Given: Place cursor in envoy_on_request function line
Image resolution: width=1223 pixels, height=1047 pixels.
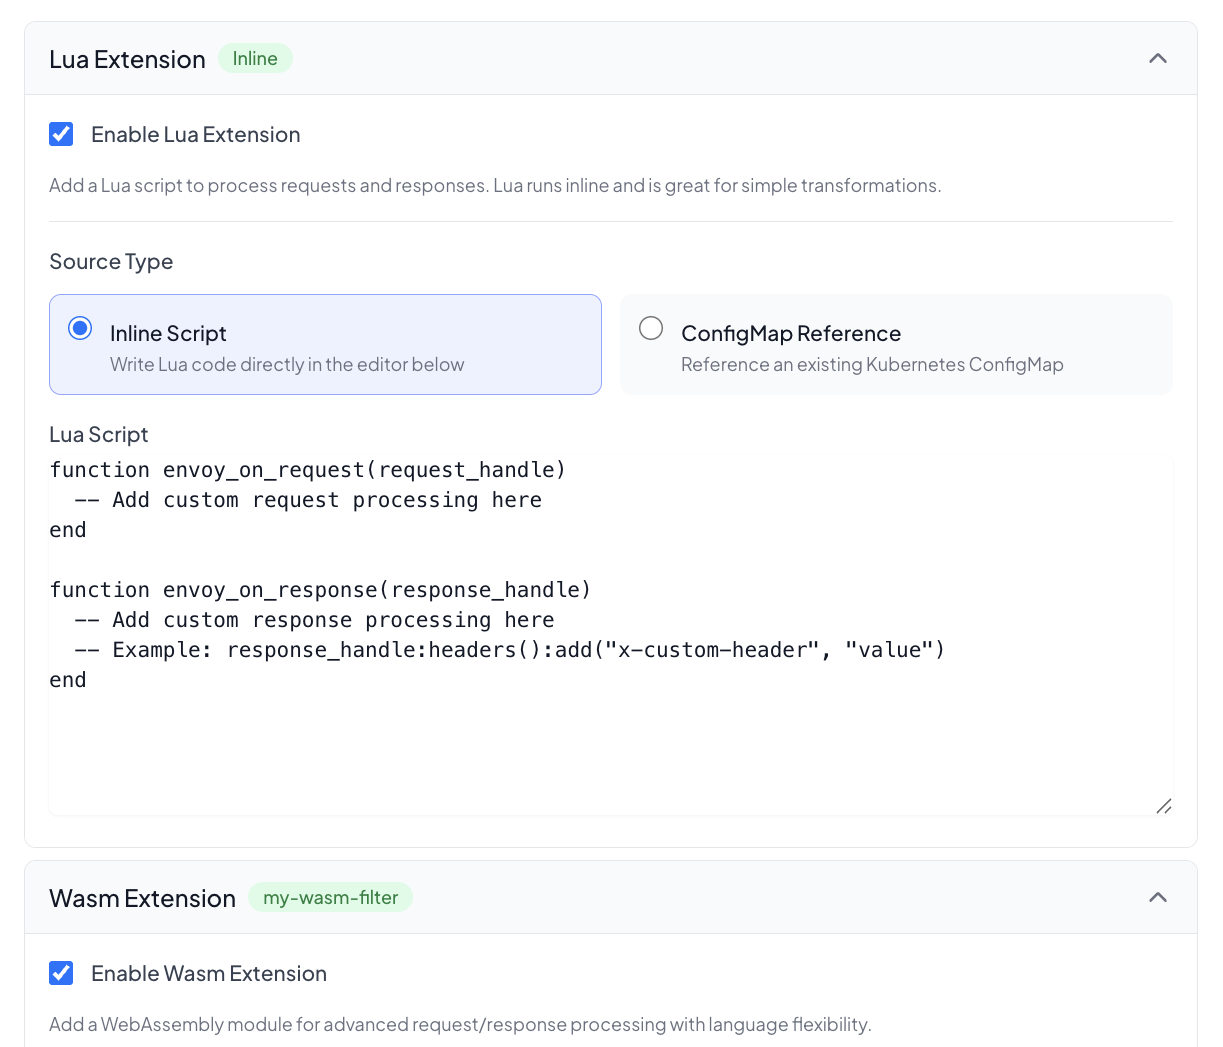Looking at the screenshot, I should point(308,470).
